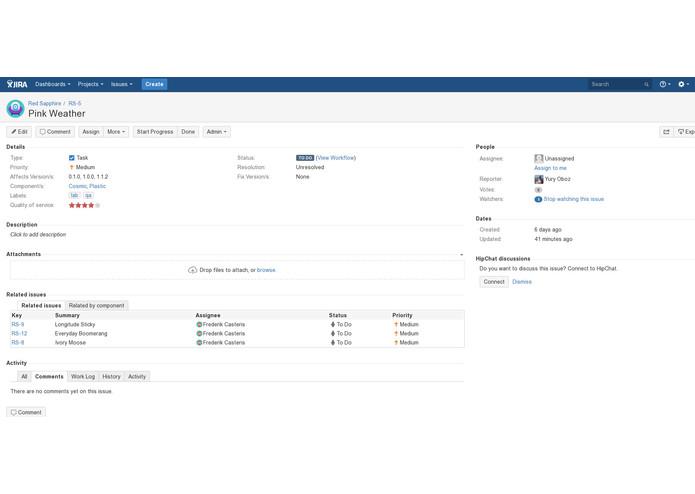The width and height of the screenshot is (695, 494).
Task: Click the votes count badge
Action: pos(538,190)
